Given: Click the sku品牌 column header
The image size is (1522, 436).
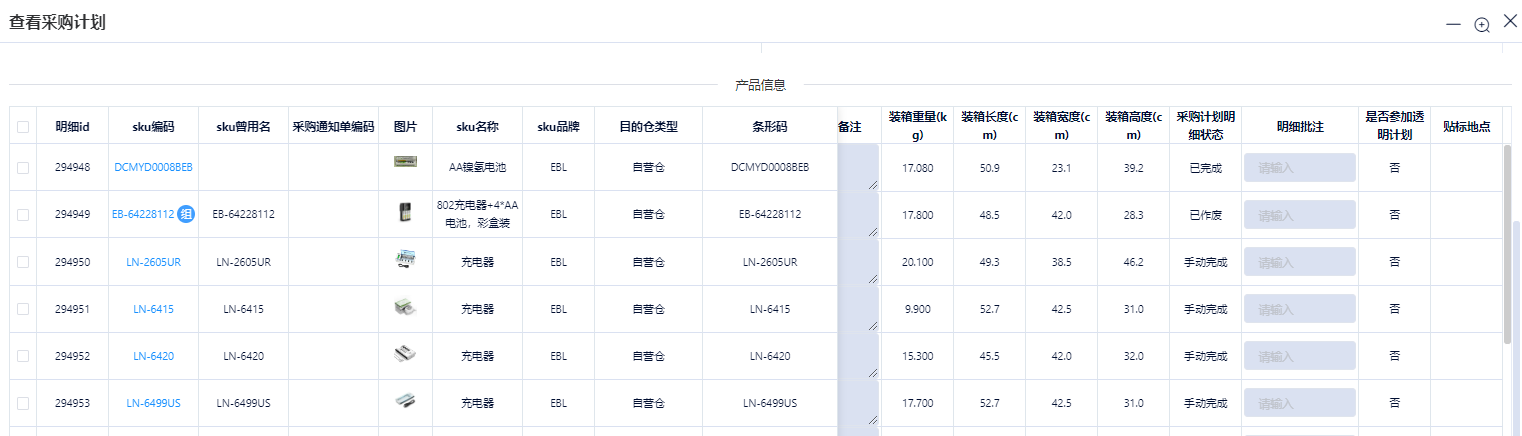Looking at the screenshot, I should (x=558, y=127).
